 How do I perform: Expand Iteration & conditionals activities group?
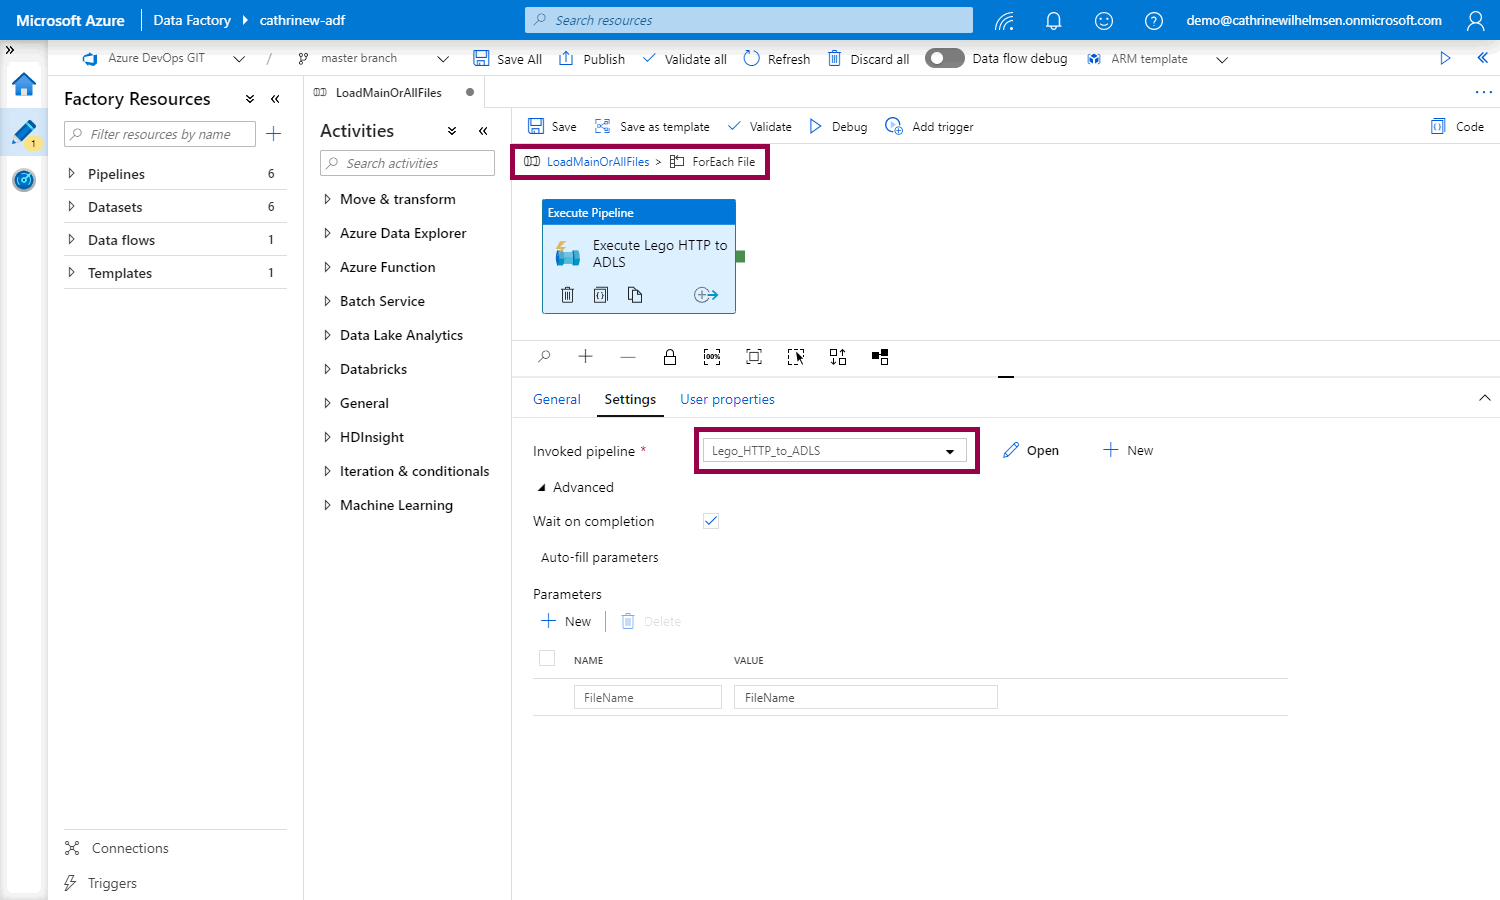pos(327,471)
